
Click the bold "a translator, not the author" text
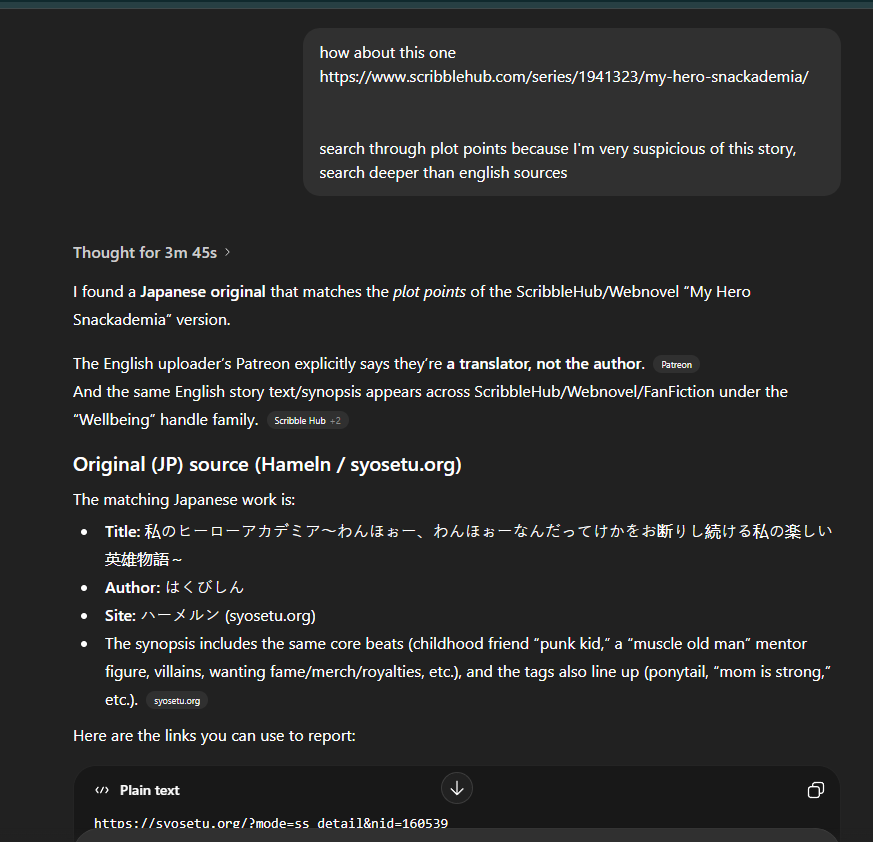point(545,363)
